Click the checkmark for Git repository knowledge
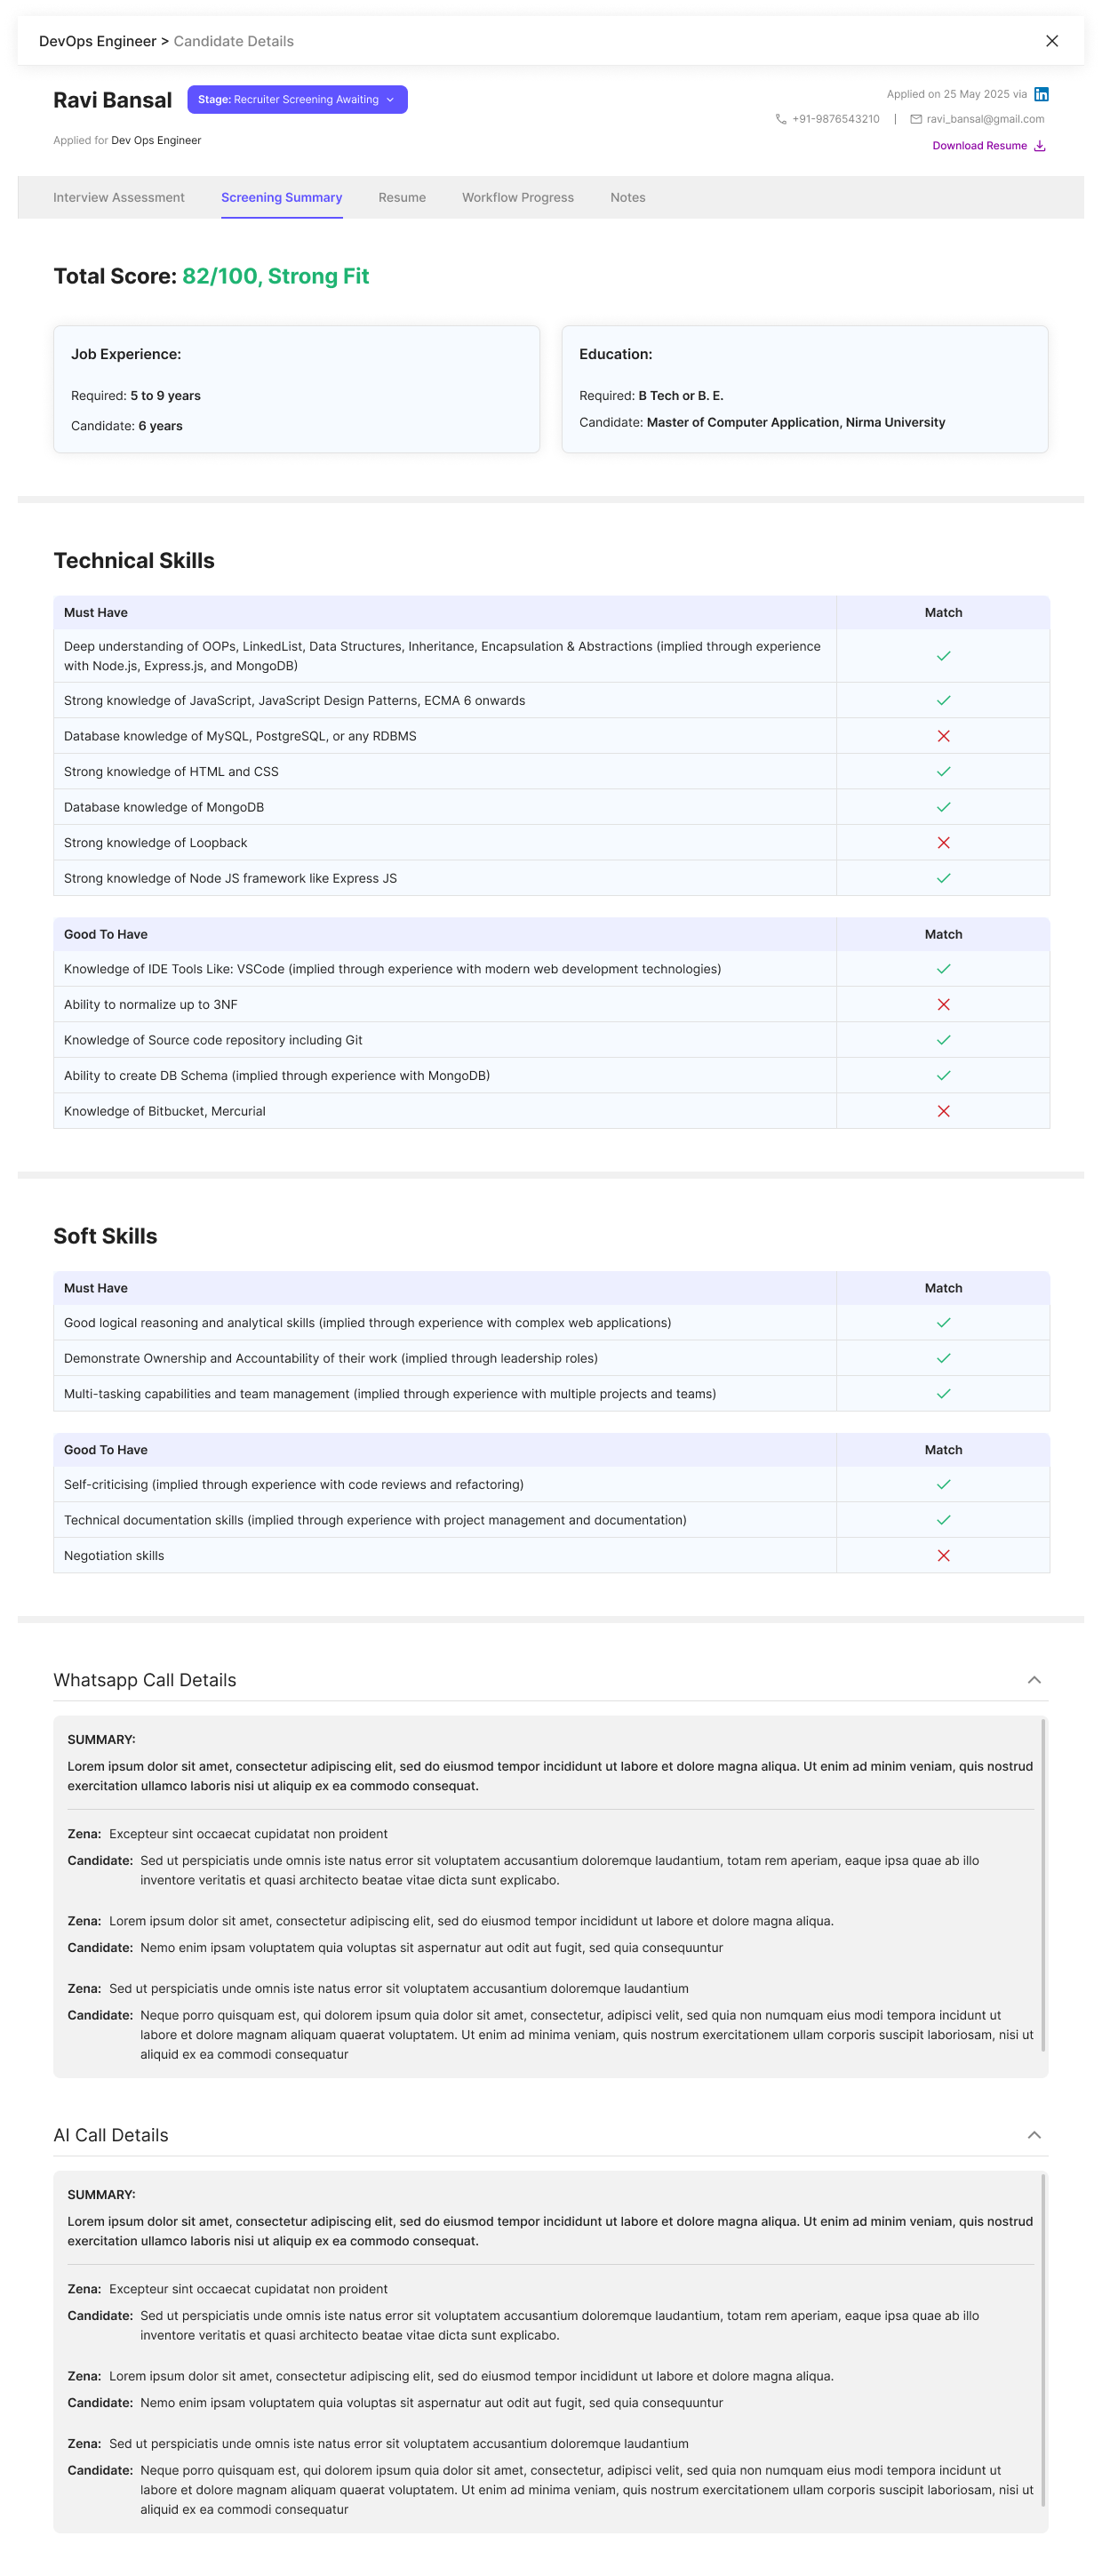 (x=942, y=1039)
